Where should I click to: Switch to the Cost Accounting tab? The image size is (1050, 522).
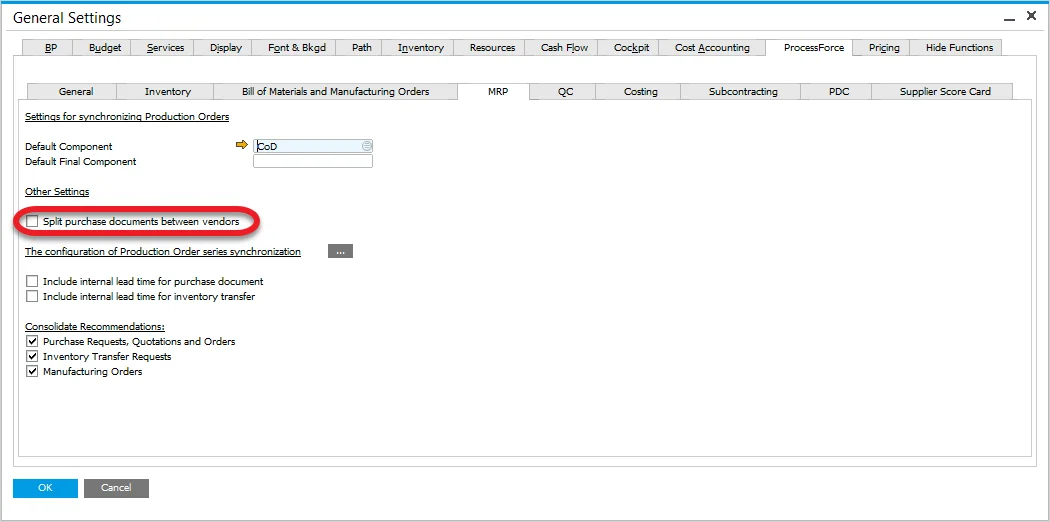coord(711,48)
